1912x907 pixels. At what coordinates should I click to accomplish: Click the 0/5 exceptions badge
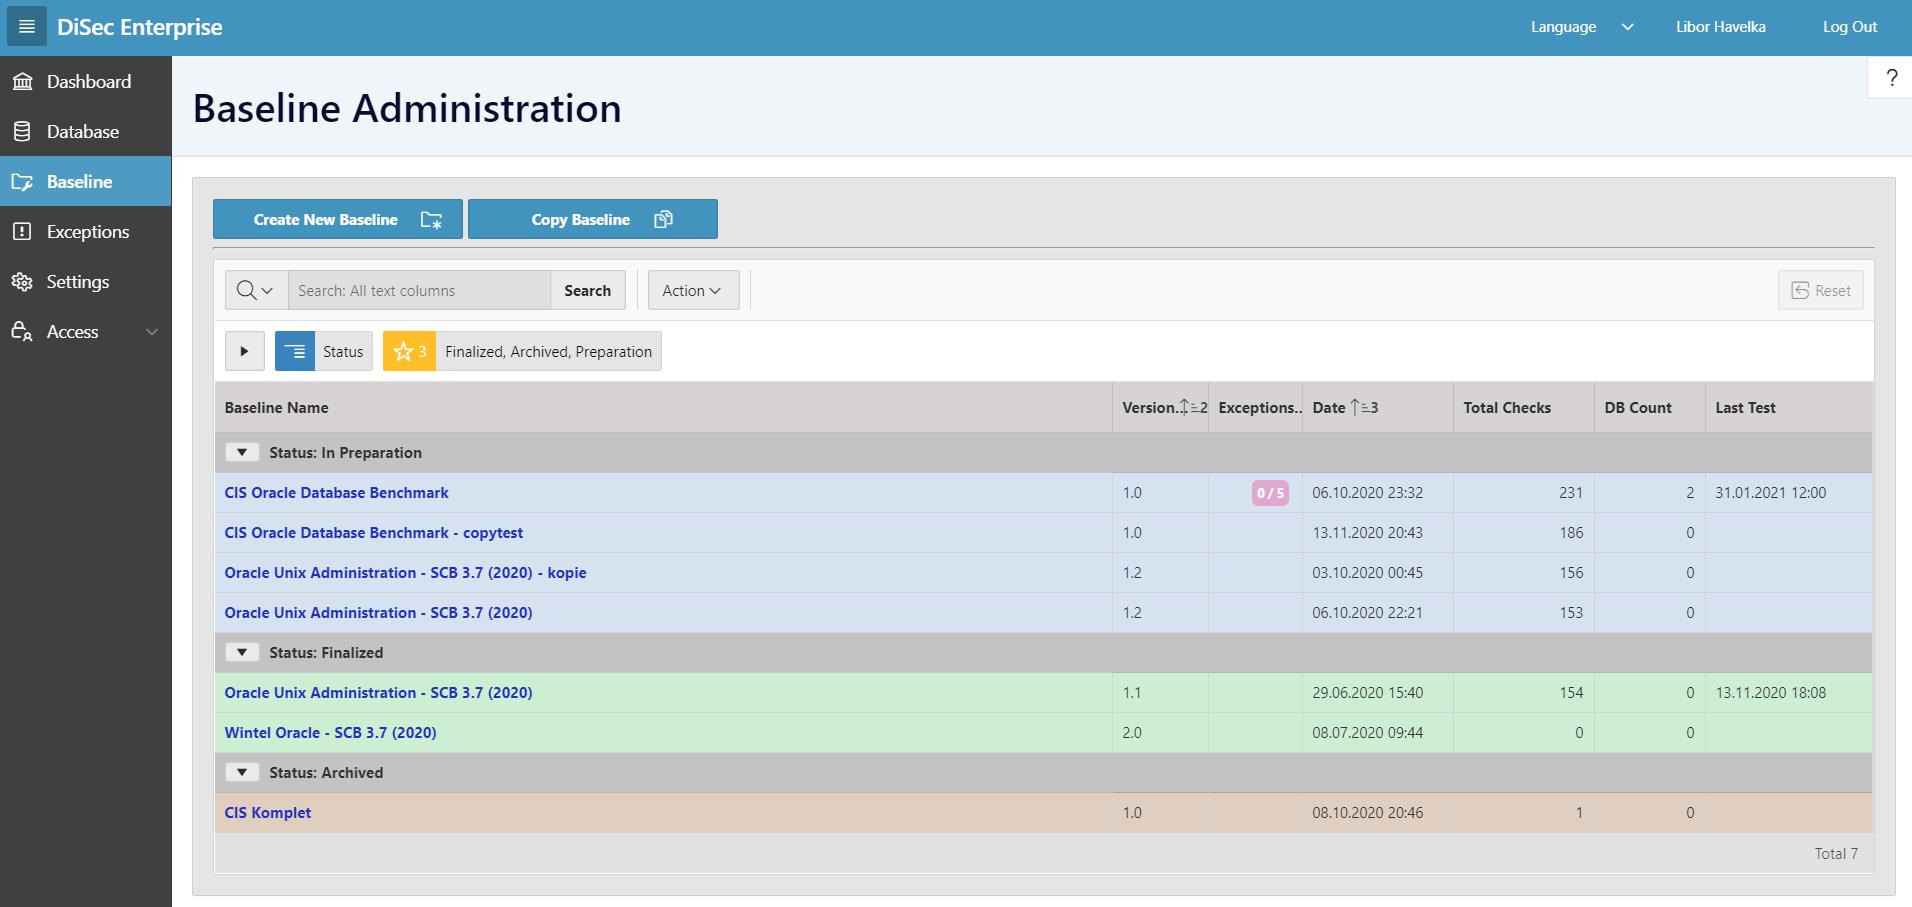point(1270,493)
